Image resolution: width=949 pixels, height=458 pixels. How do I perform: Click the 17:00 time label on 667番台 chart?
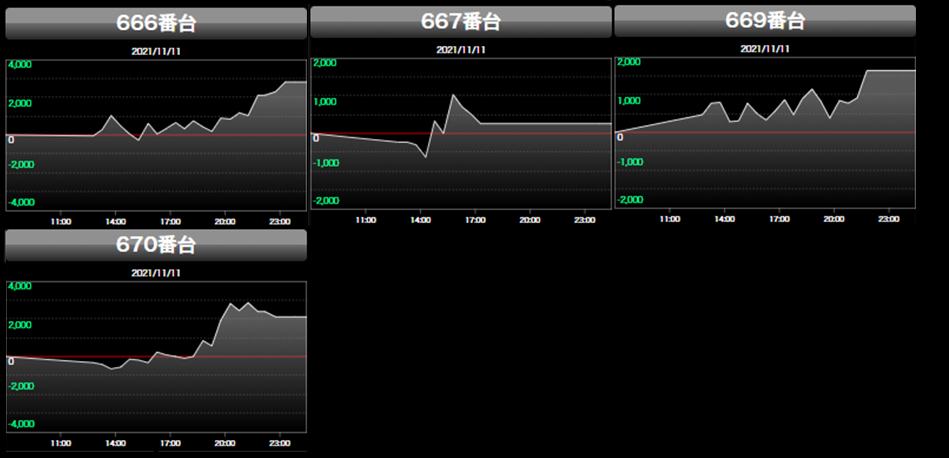point(474,219)
